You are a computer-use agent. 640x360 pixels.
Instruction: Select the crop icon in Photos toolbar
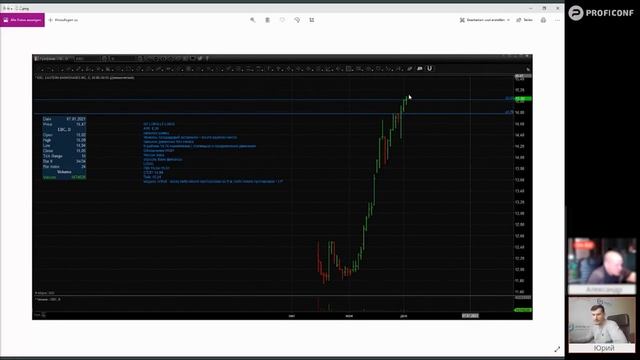tap(312, 20)
